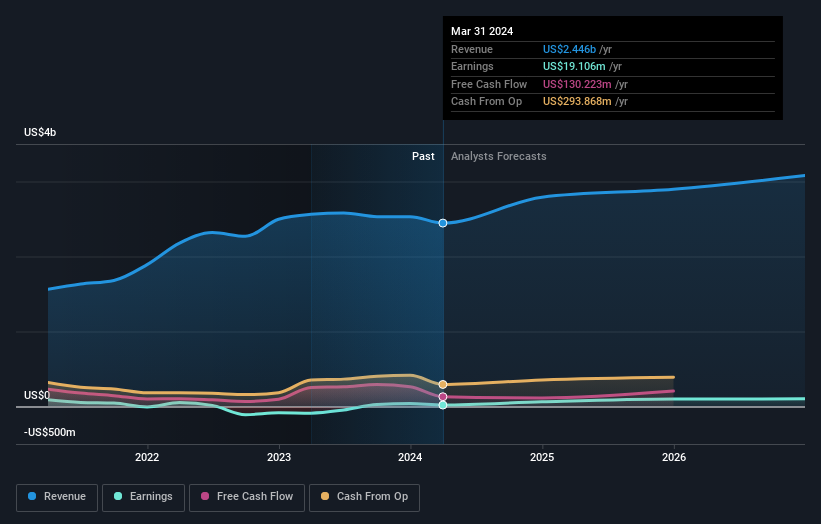Click the US$293.868m cash from op value
Screen dimensions: 821x524
(577, 102)
